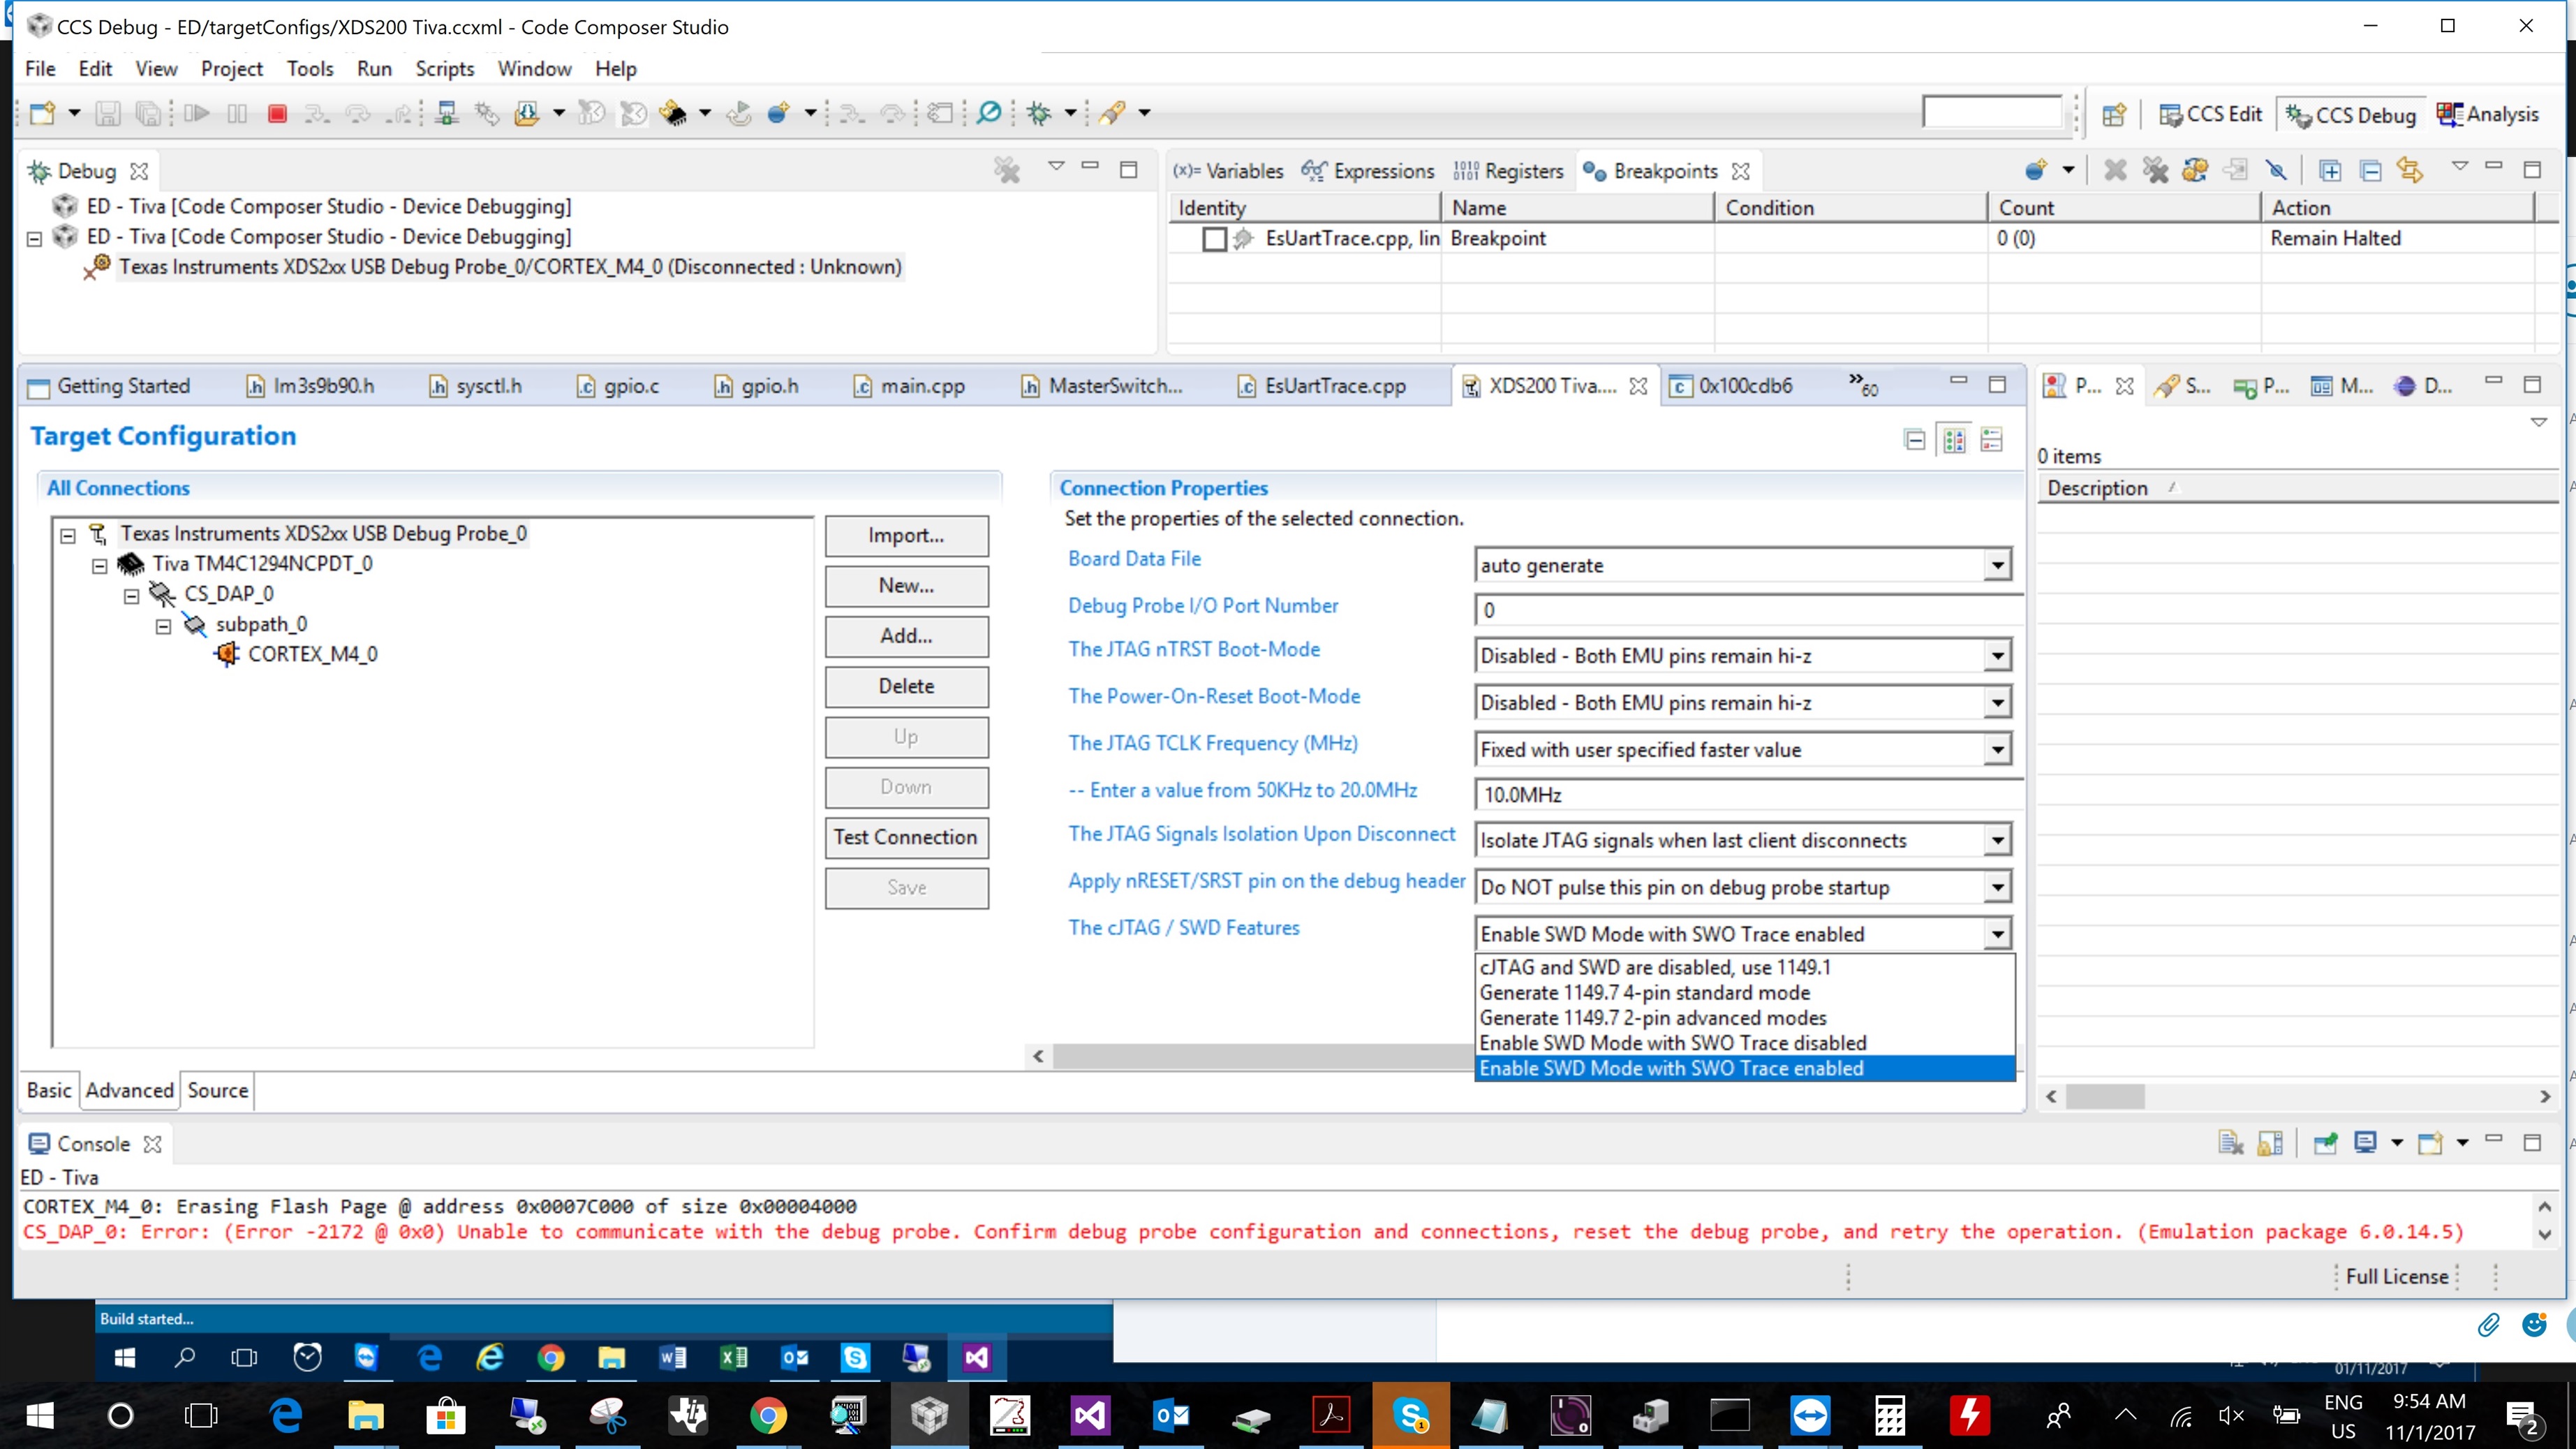Click the red Terminate debug session icon
The height and width of the screenshot is (1449, 2576).
click(277, 114)
